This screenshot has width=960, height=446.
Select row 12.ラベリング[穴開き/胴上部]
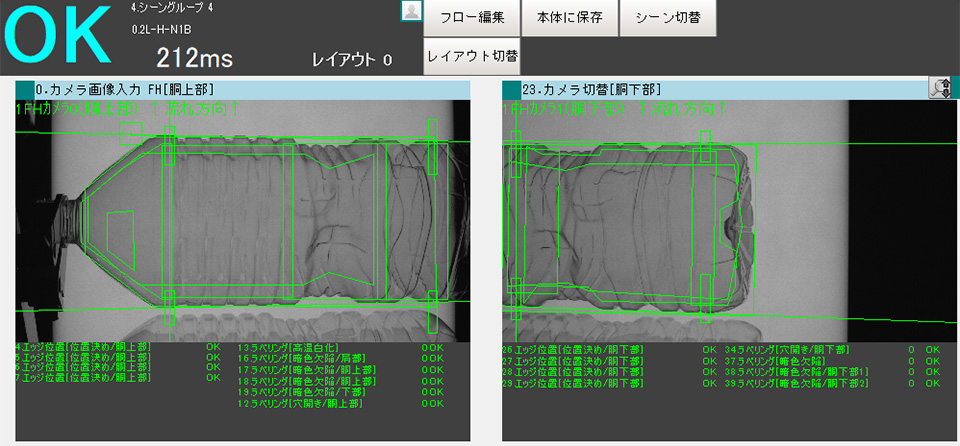tap(301, 403)
